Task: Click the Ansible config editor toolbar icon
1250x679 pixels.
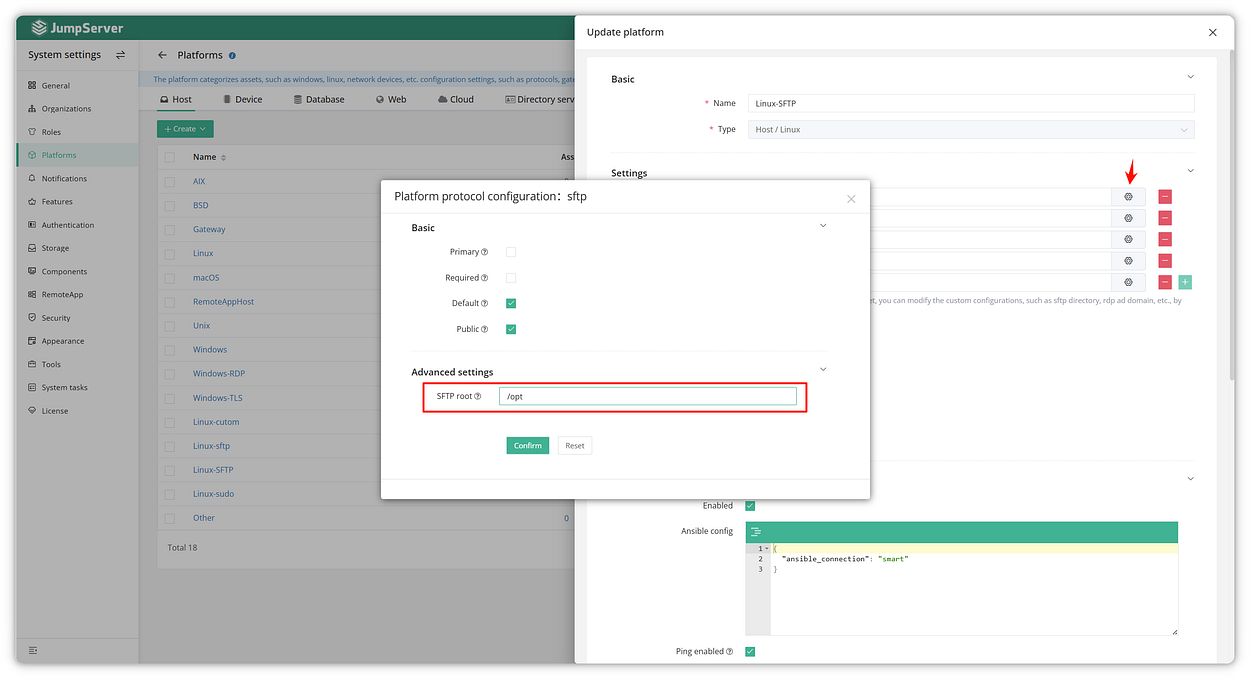Action: [x=756, y=532]
